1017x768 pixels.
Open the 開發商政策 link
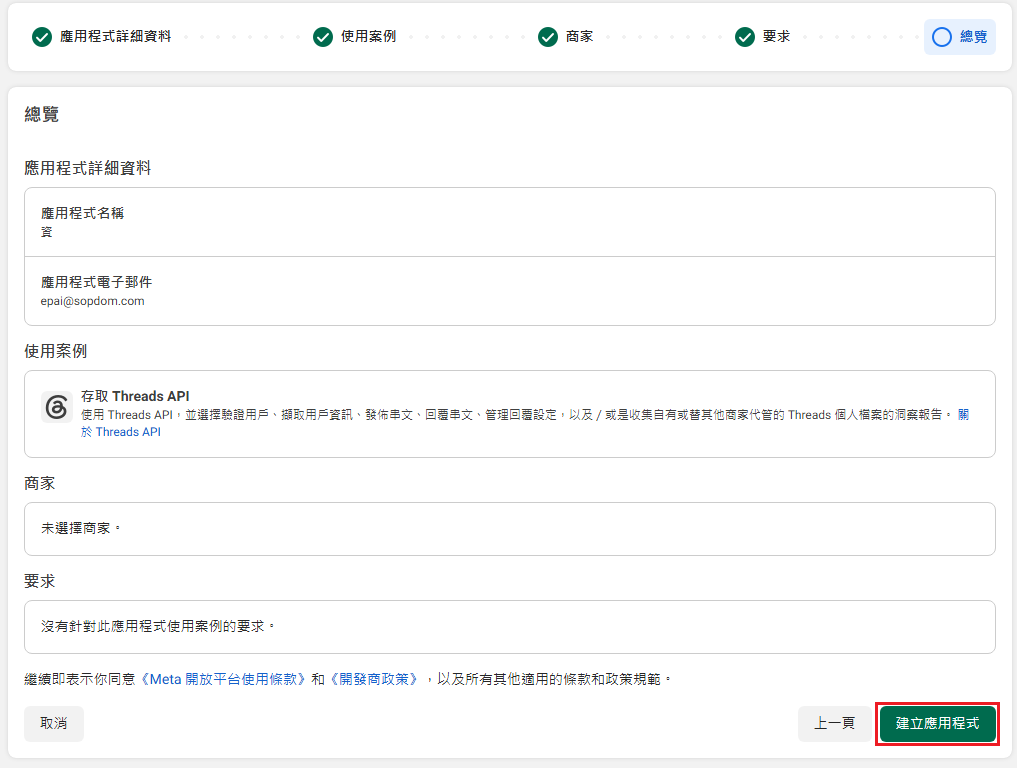click(376, 679)
